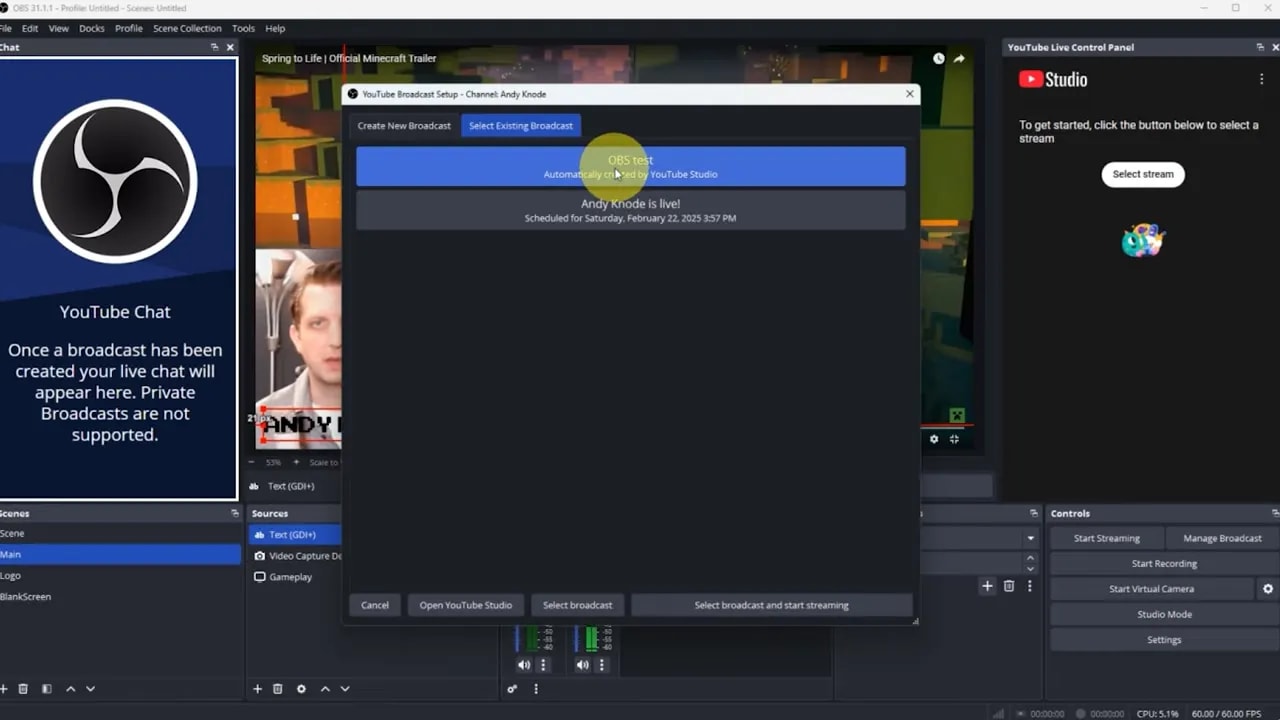Move the selected source down with the chevron
1280x720 pixels.
[345, 689]
